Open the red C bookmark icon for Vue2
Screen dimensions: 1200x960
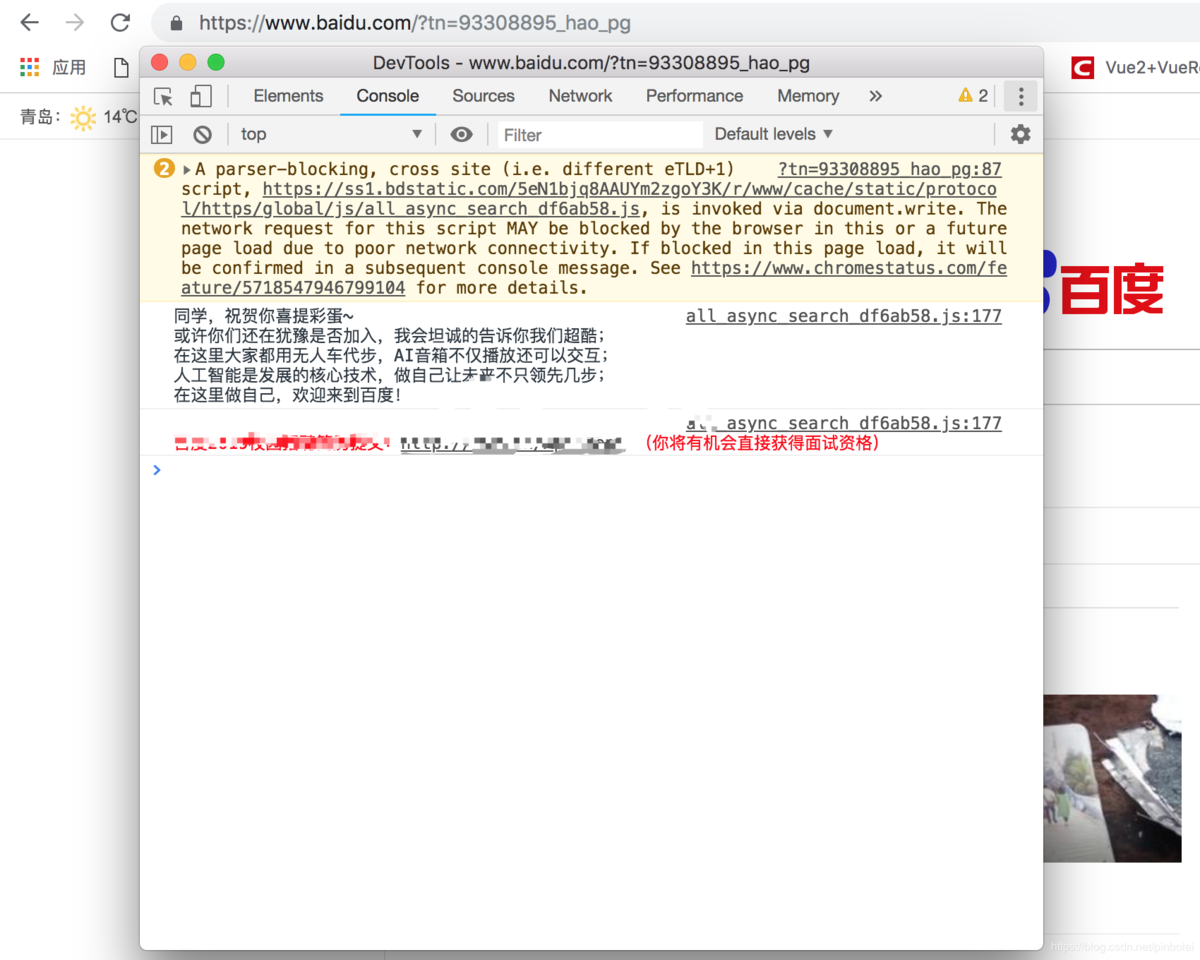(x=1082, y=67)
